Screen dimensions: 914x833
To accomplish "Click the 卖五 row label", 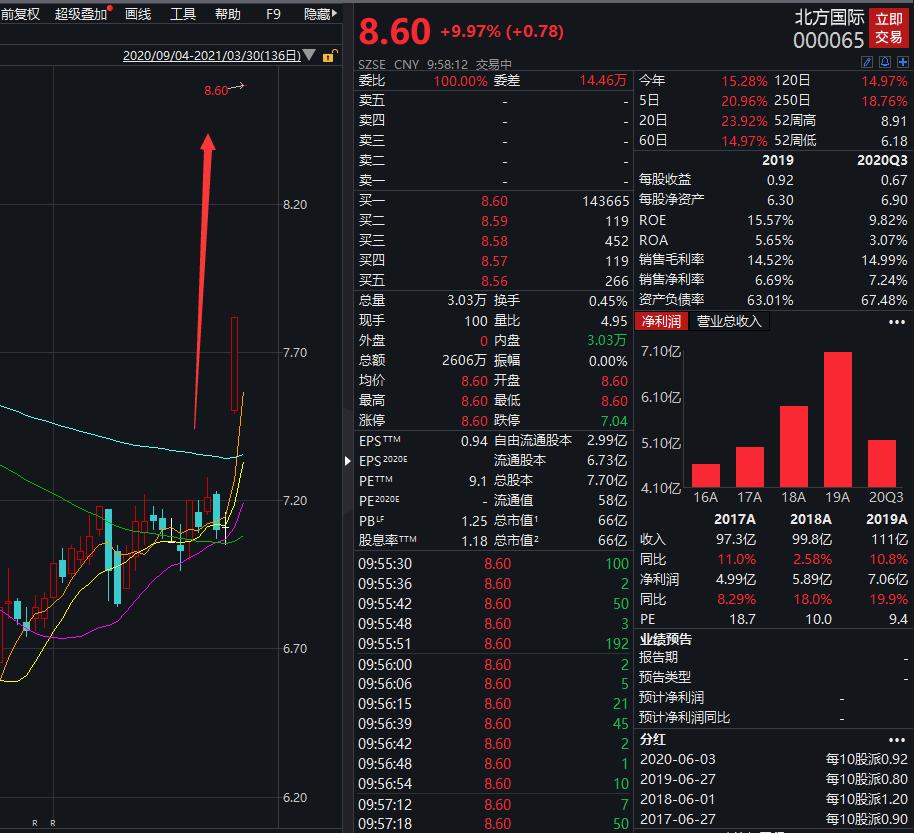I will pos(372,100).
